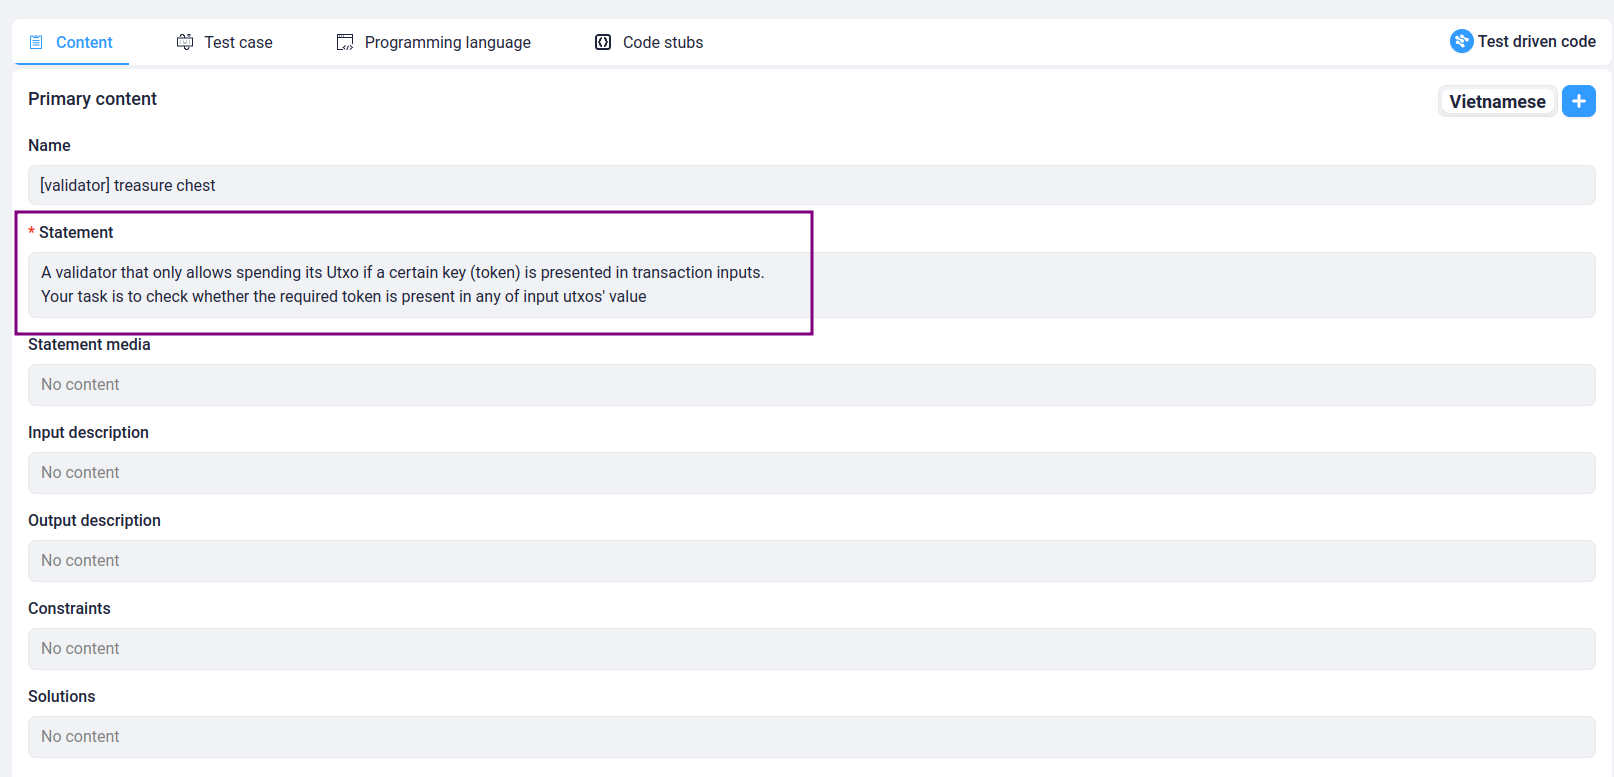Click the Constraints content field
This screenshot has width=1614, height=777.
[811, 649]
